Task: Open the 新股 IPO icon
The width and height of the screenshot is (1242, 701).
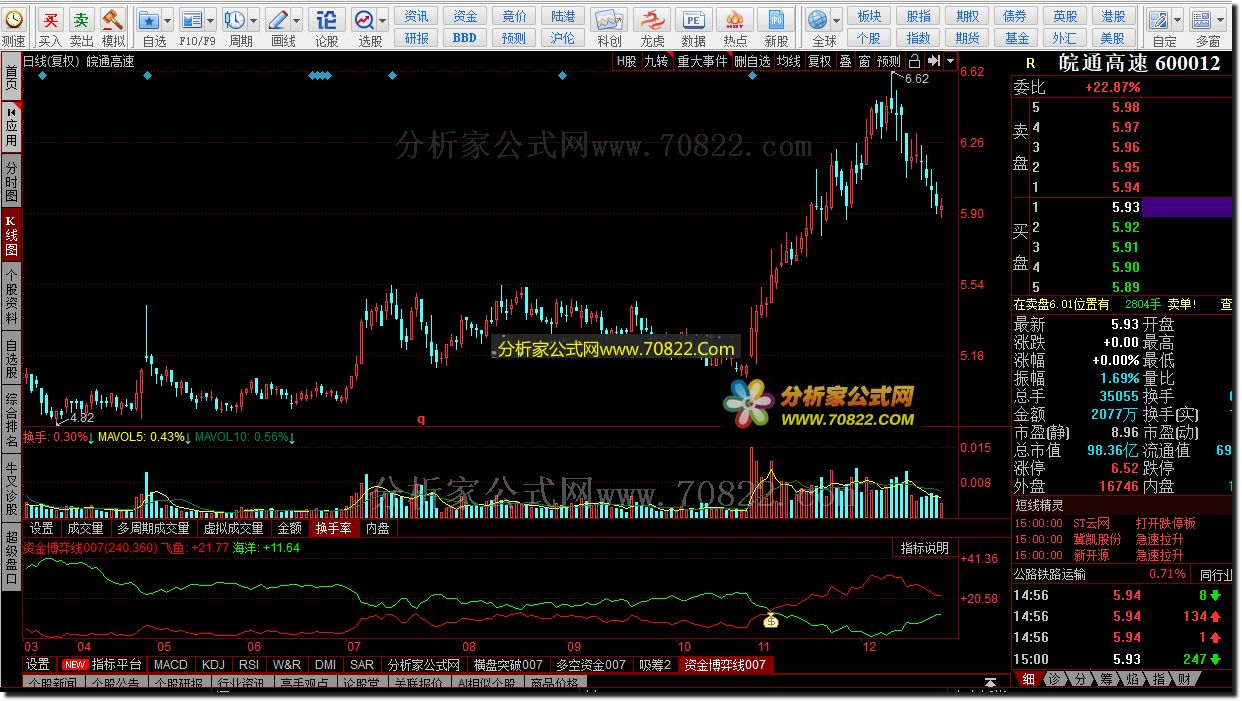Action: pyautogui.click(x=776, y=19)
